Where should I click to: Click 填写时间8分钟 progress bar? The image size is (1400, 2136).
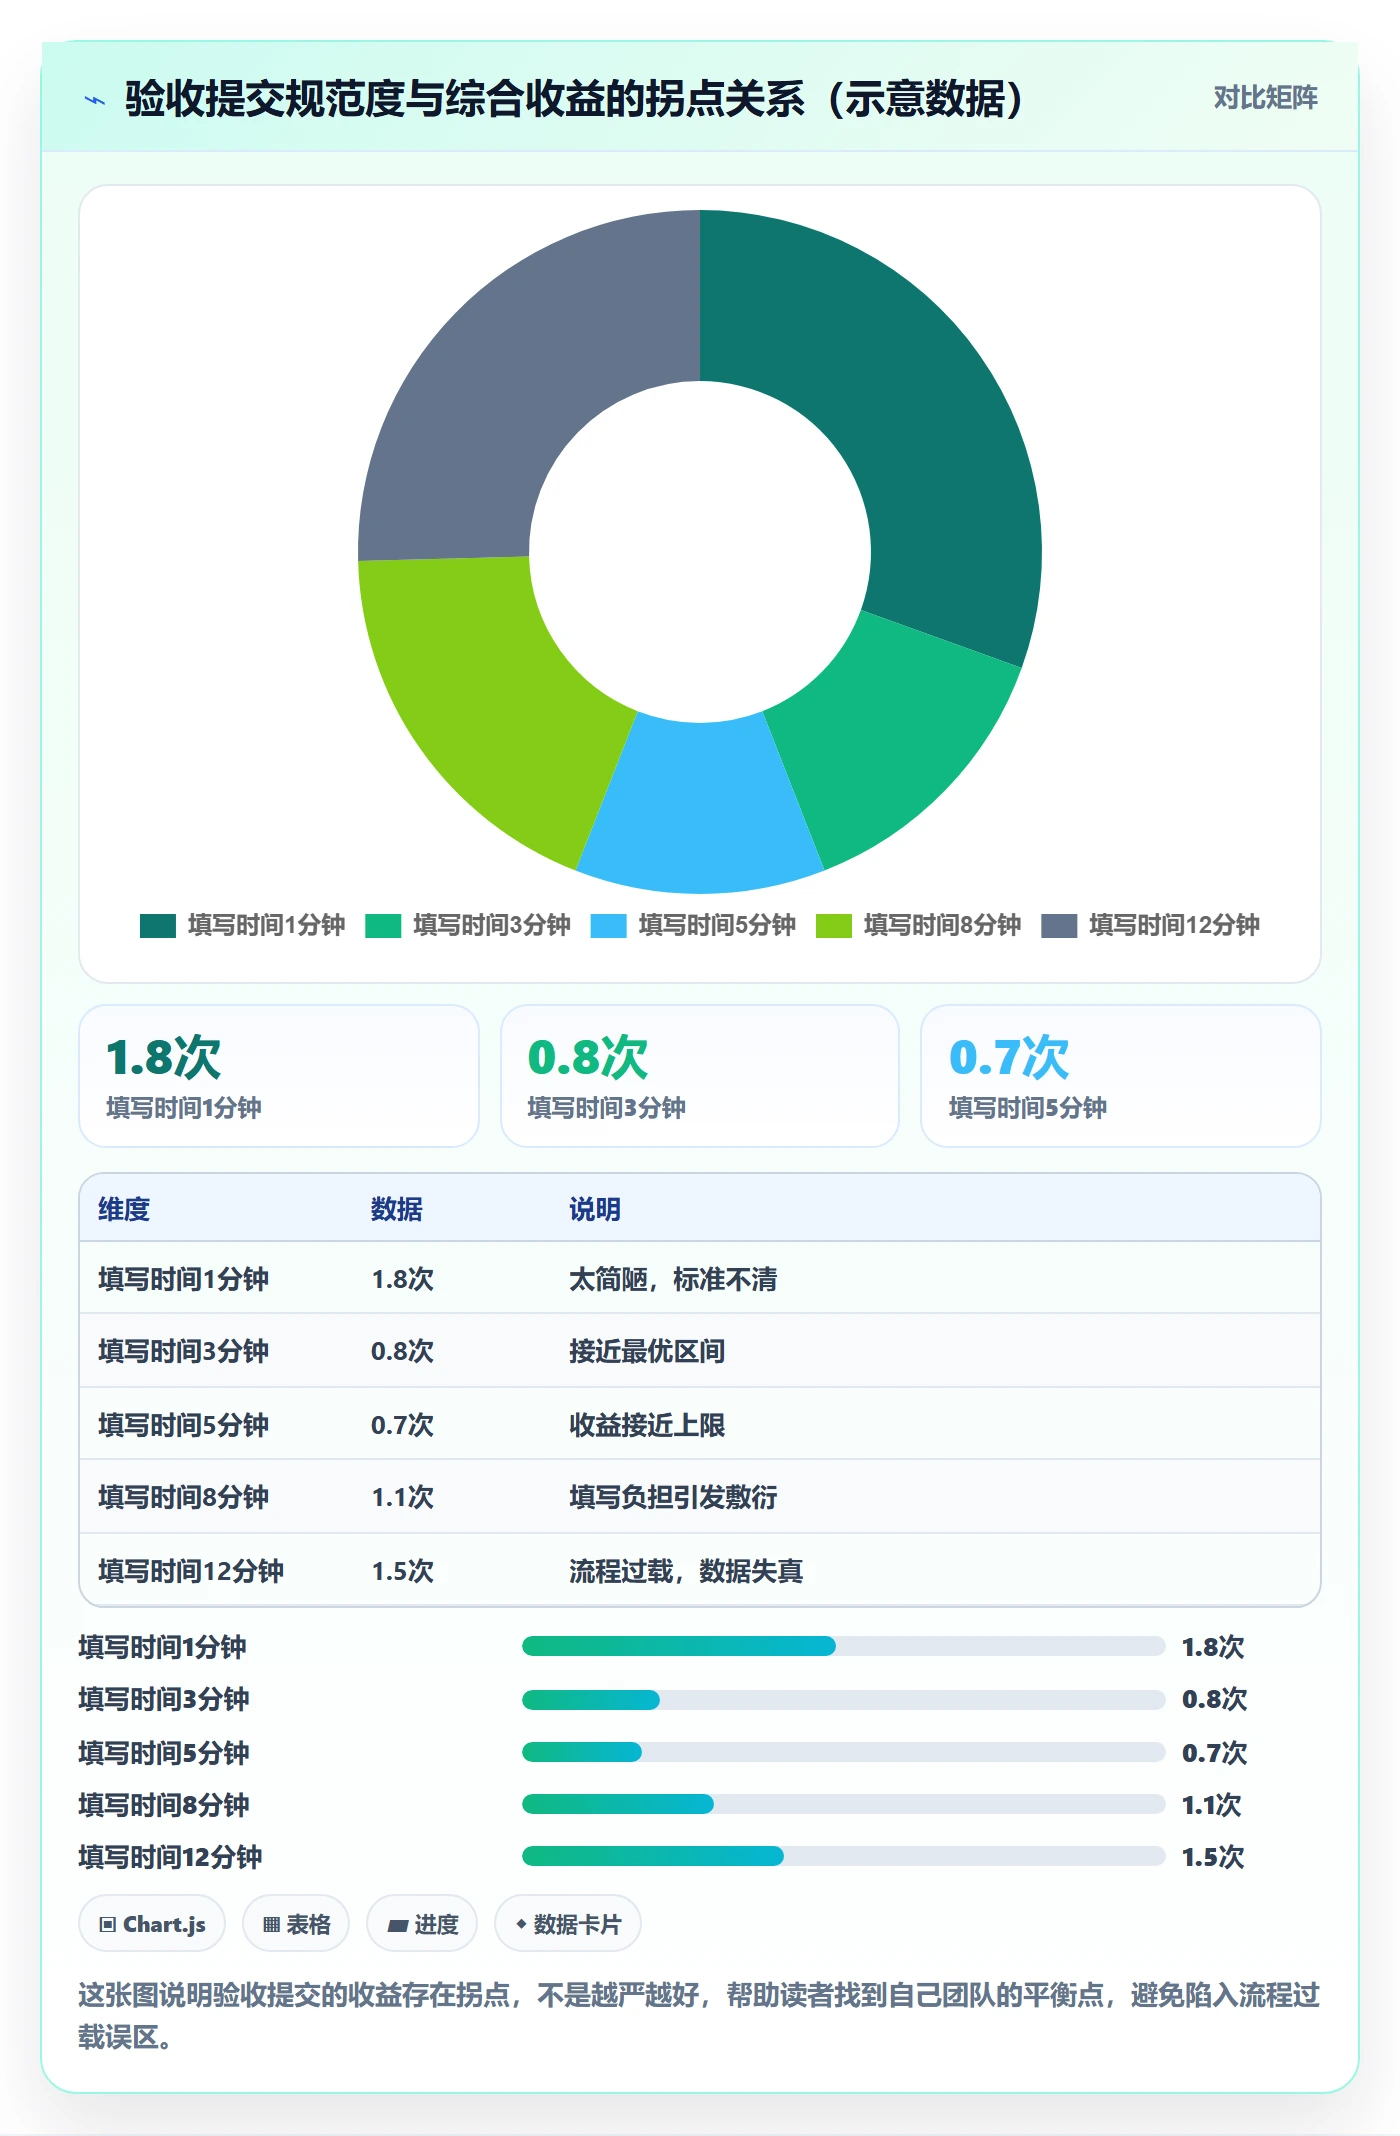tap(843, 1804)
